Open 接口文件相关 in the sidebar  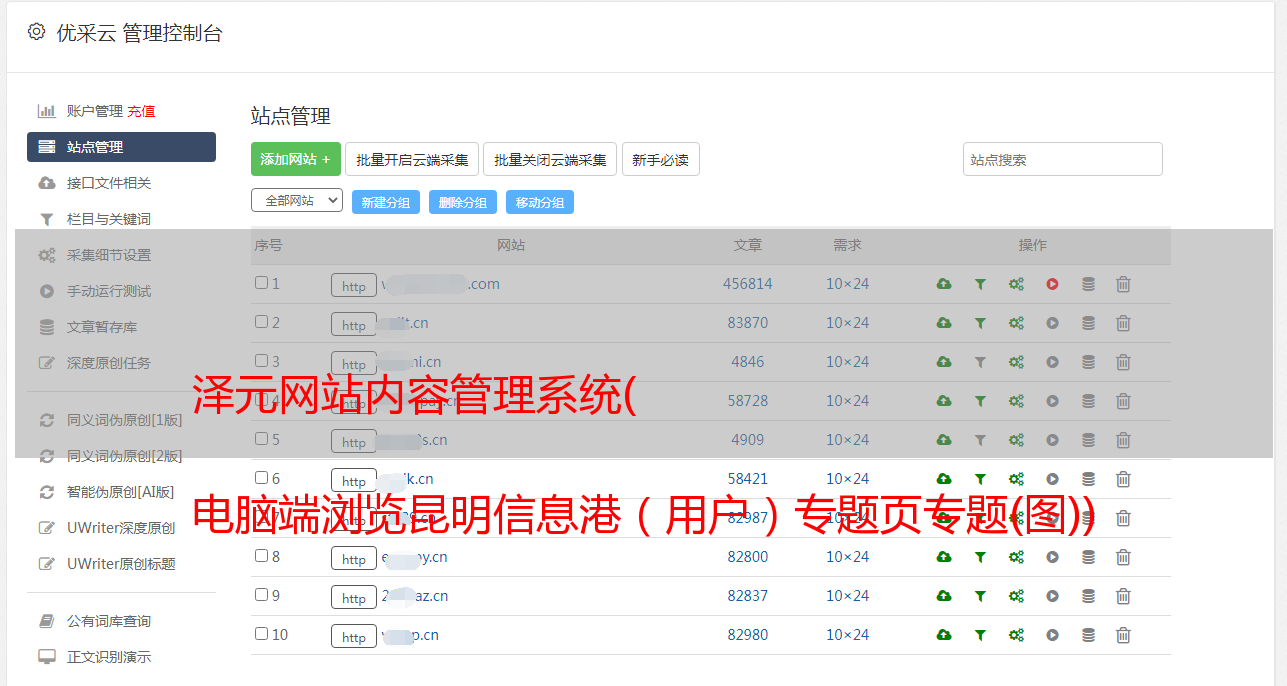coord(109,183)
